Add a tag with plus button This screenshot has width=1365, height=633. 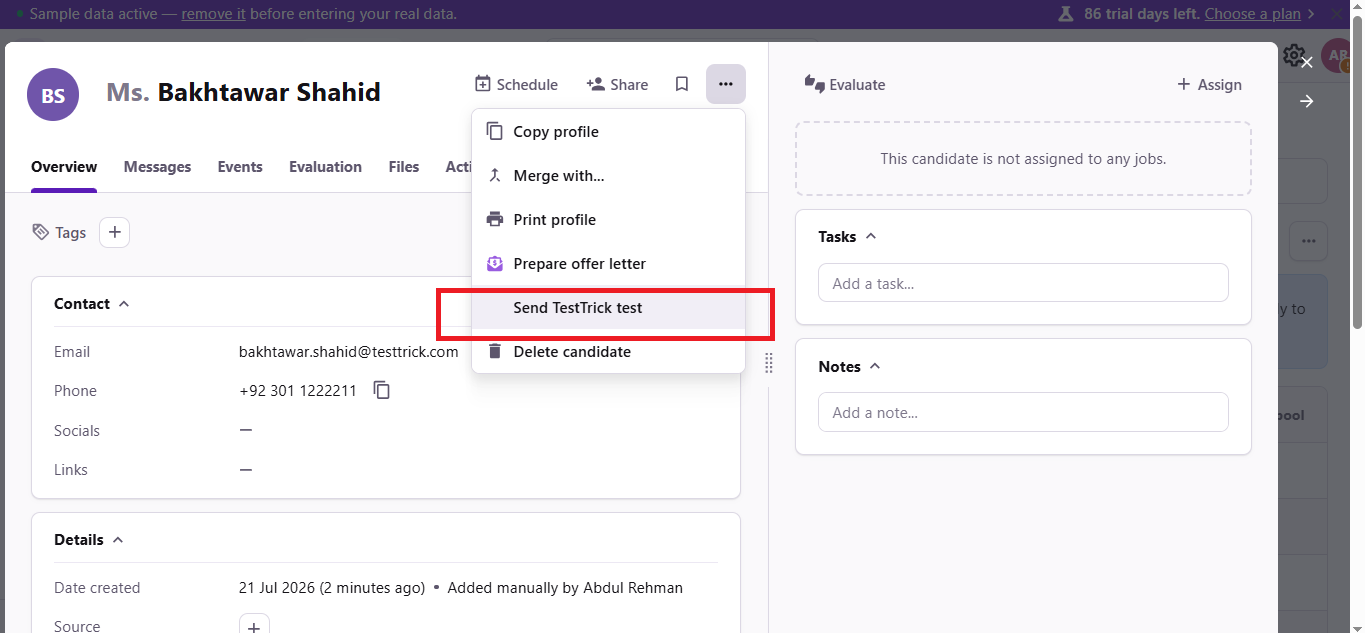(x=114, y=232)
